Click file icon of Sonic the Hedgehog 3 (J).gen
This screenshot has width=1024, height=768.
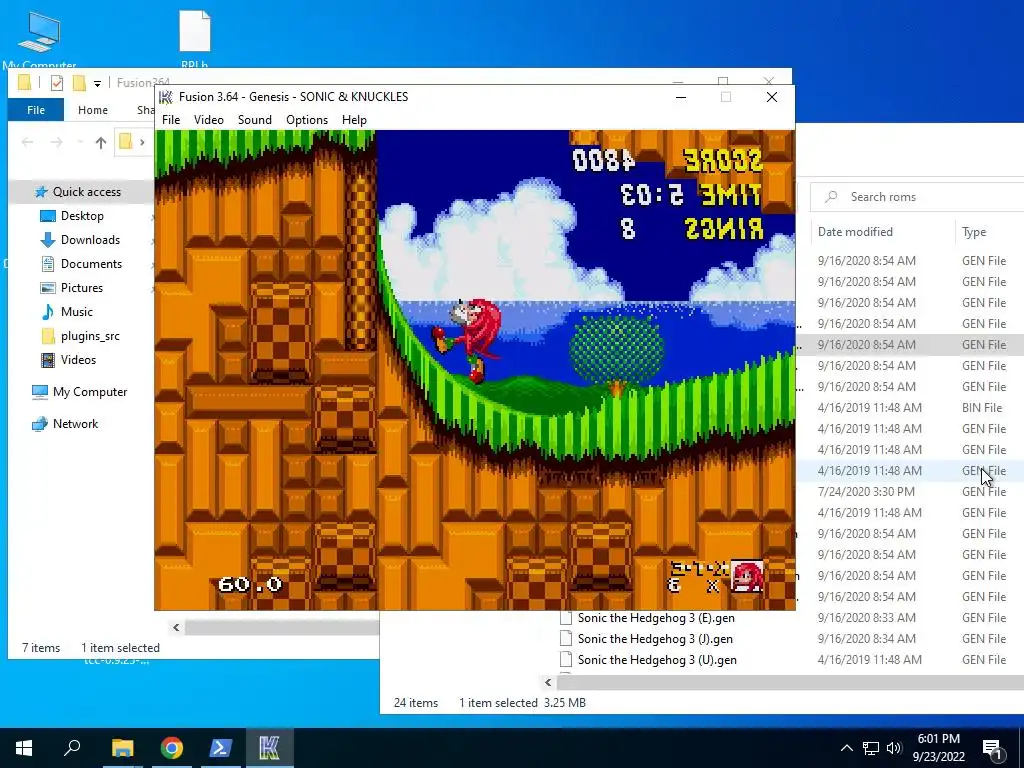pyautogui.click(x=566, y=639)
